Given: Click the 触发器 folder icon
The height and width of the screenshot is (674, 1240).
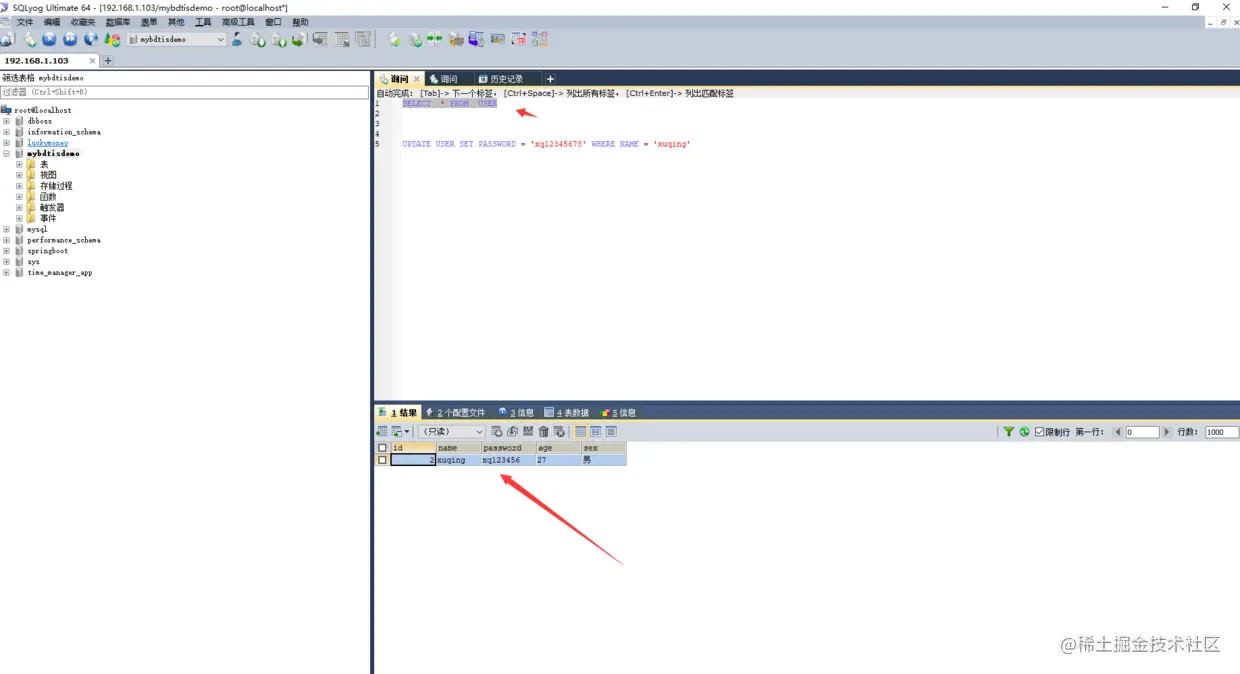Looking at the screenshot, I should point(31,207).
